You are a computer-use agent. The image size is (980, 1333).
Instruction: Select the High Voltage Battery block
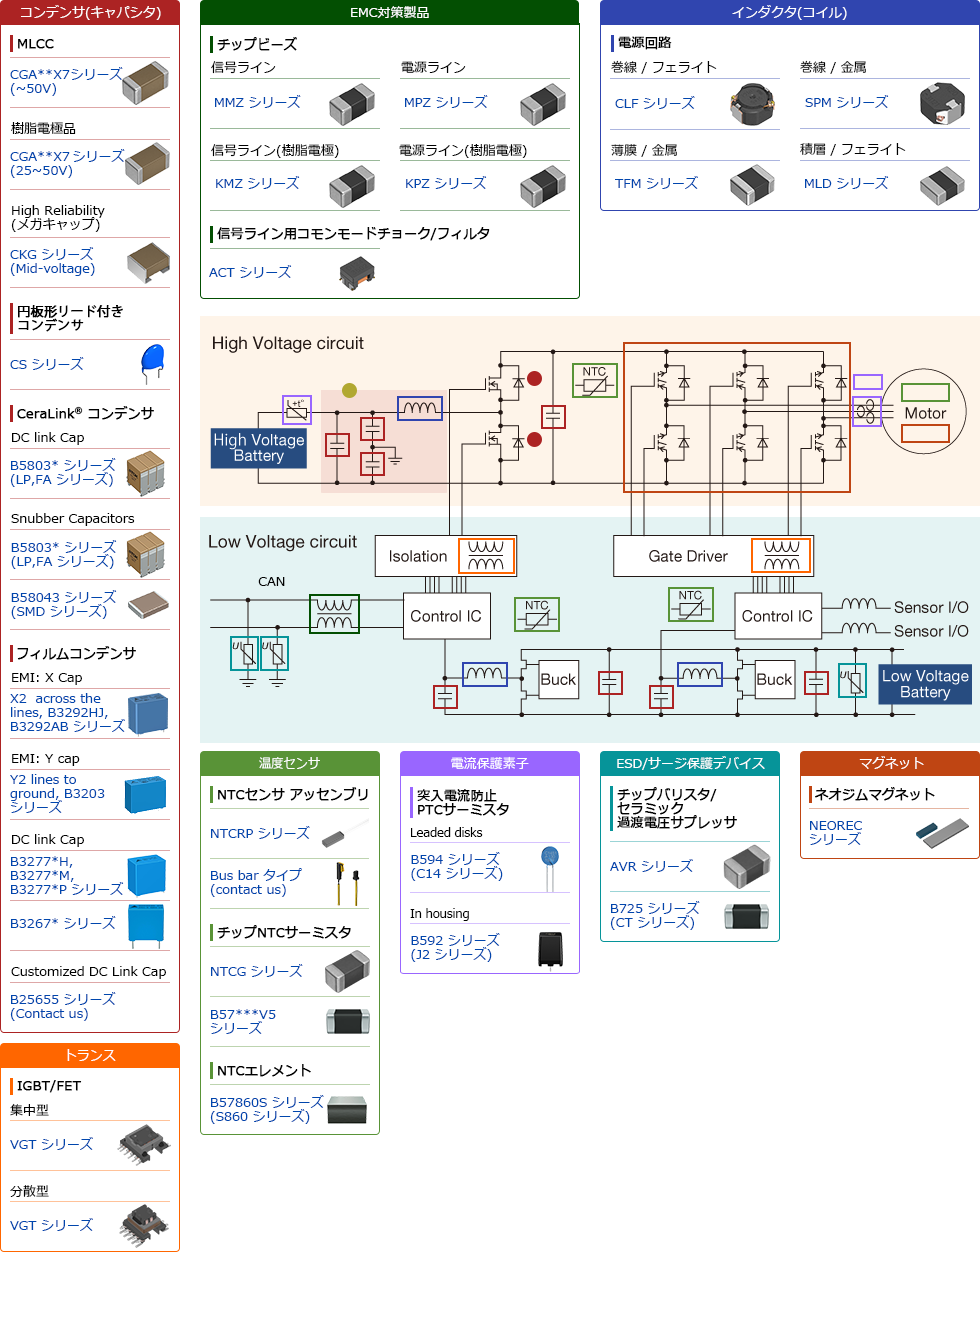click(258, 448)
